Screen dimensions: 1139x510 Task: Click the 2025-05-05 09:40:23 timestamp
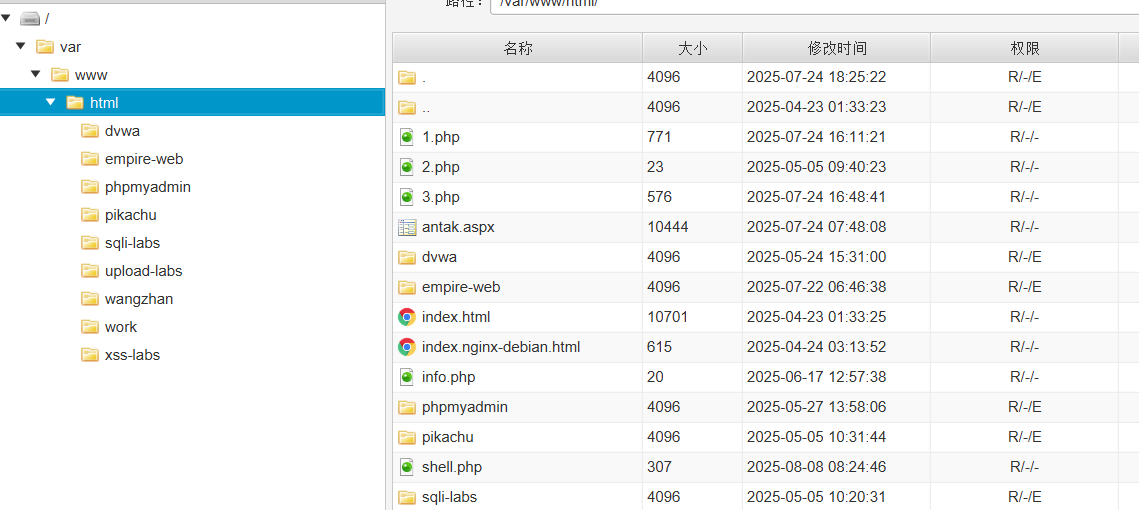point(816,167)
